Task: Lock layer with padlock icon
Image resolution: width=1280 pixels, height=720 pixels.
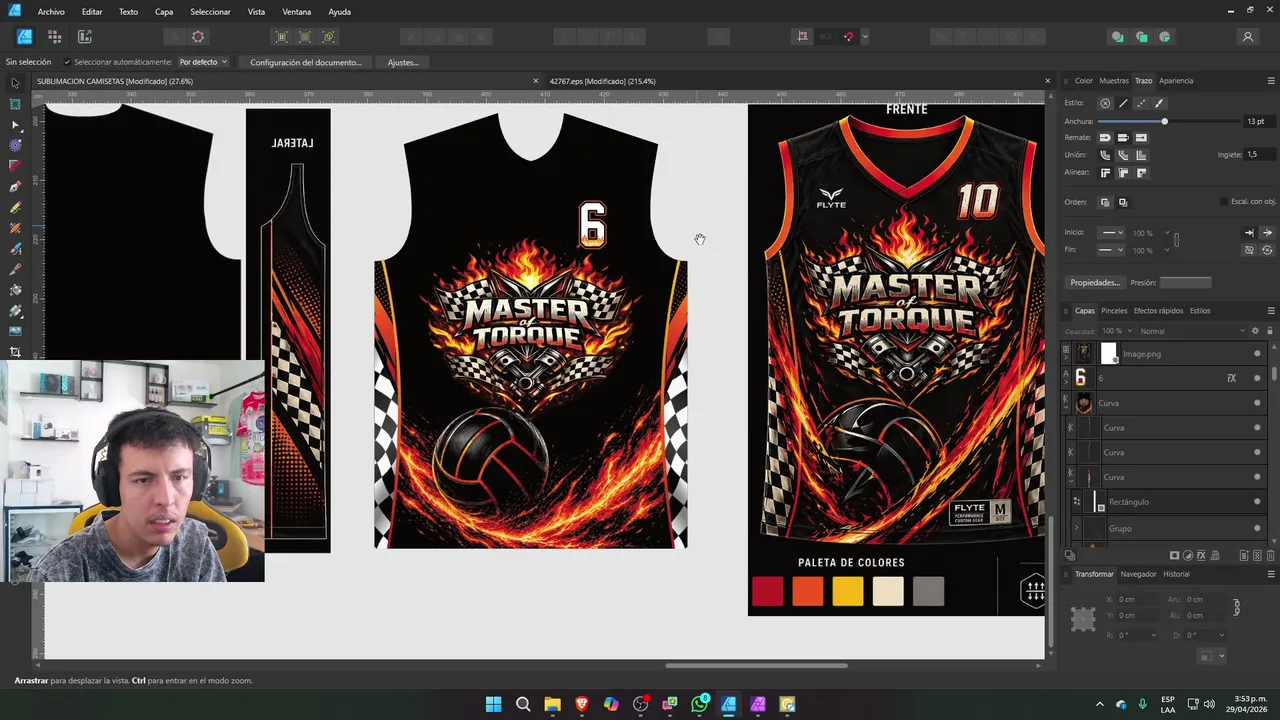Action: [1270, 331]
